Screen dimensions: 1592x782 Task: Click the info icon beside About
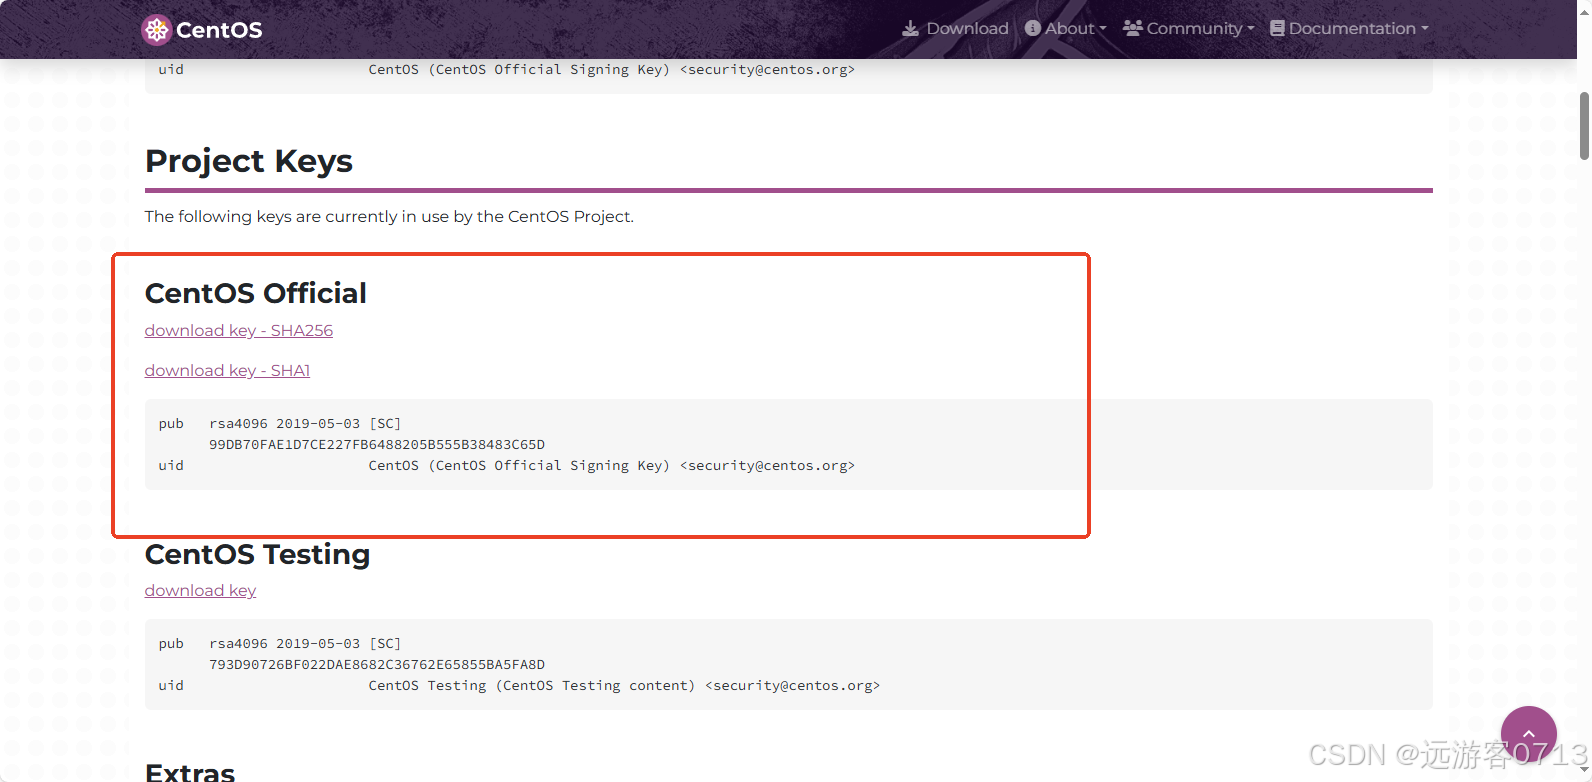pyautogui.click(x=1033, y=28)
